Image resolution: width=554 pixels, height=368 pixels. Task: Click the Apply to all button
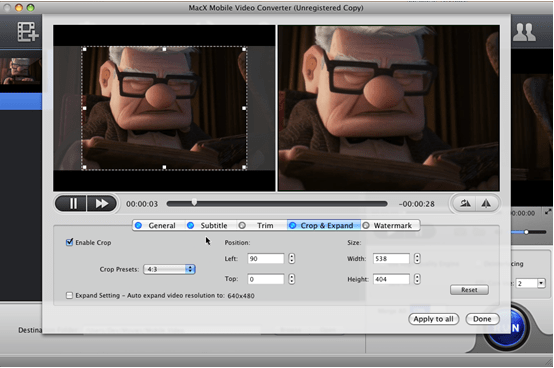coord(434,319)
